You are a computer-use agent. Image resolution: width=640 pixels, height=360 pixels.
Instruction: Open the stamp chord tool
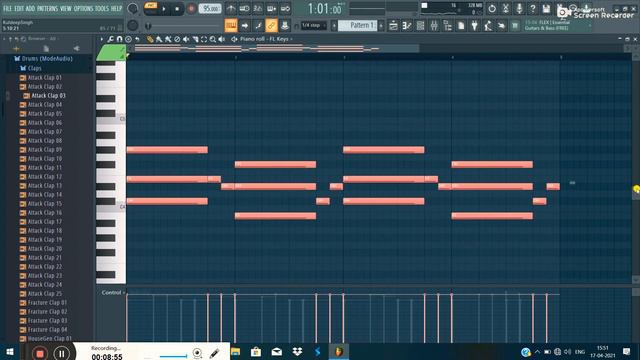tap(129, 39)
